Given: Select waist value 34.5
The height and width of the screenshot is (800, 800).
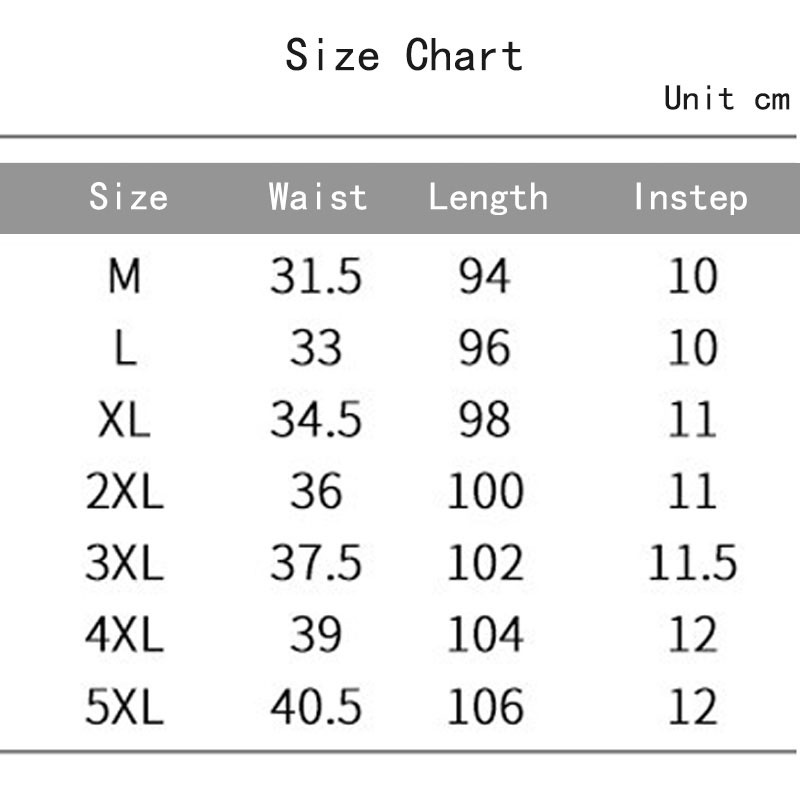Looking at the screenshot, I should click(x=315, y=420).
